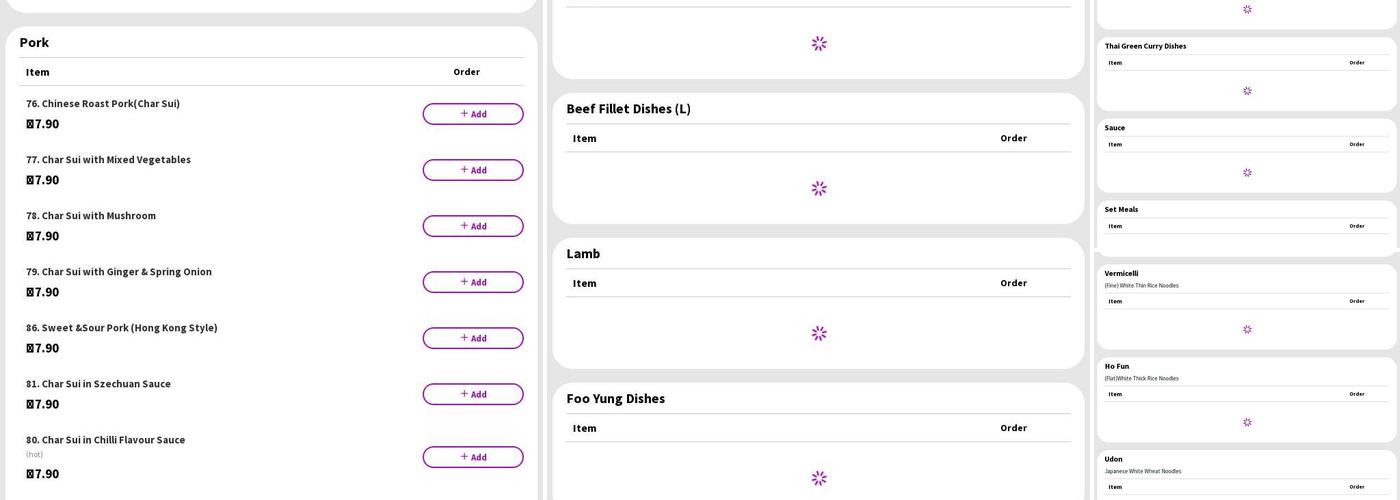The width and height of the screenshot is (1400, 500).
Task: Open item 76. Chinese Roast Pork title
Action: pos(103,104)
